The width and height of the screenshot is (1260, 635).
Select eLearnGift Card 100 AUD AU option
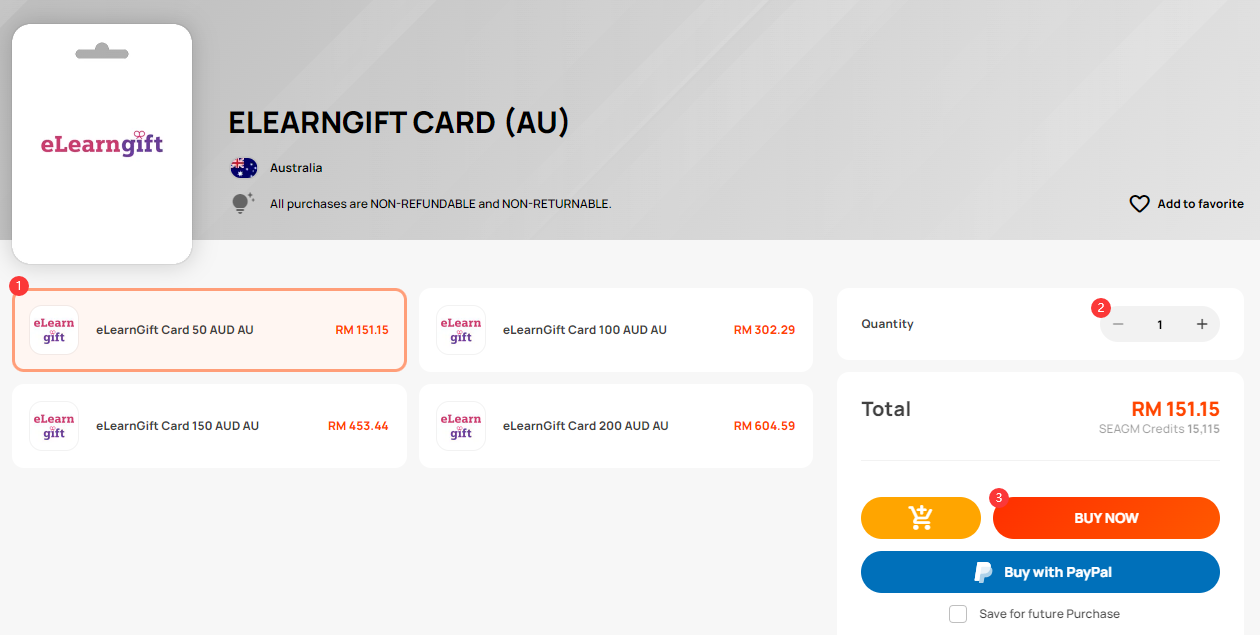coord(616,330)
